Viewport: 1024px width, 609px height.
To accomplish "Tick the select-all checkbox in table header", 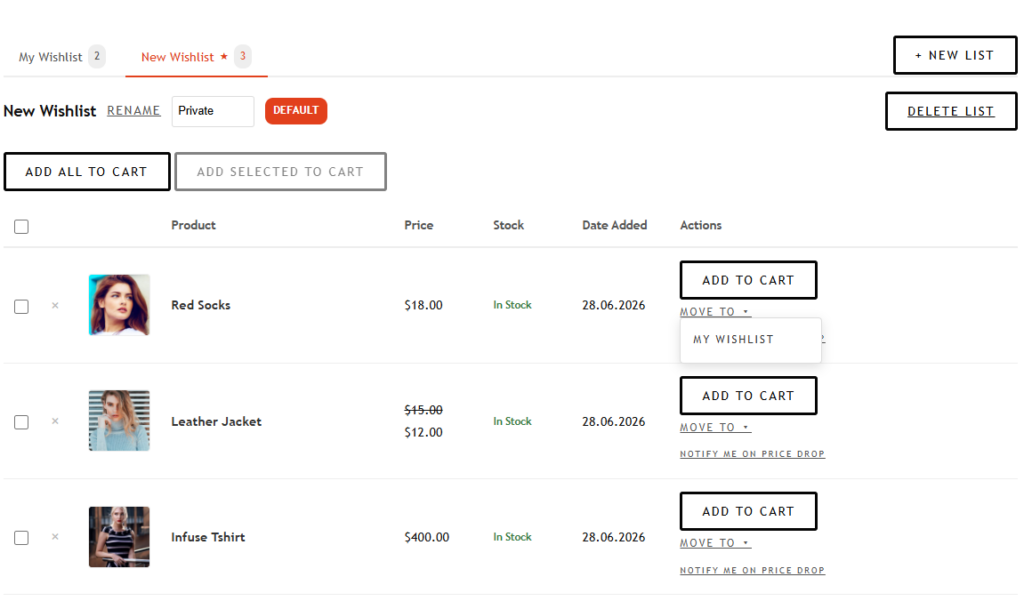I will (22, 226).
